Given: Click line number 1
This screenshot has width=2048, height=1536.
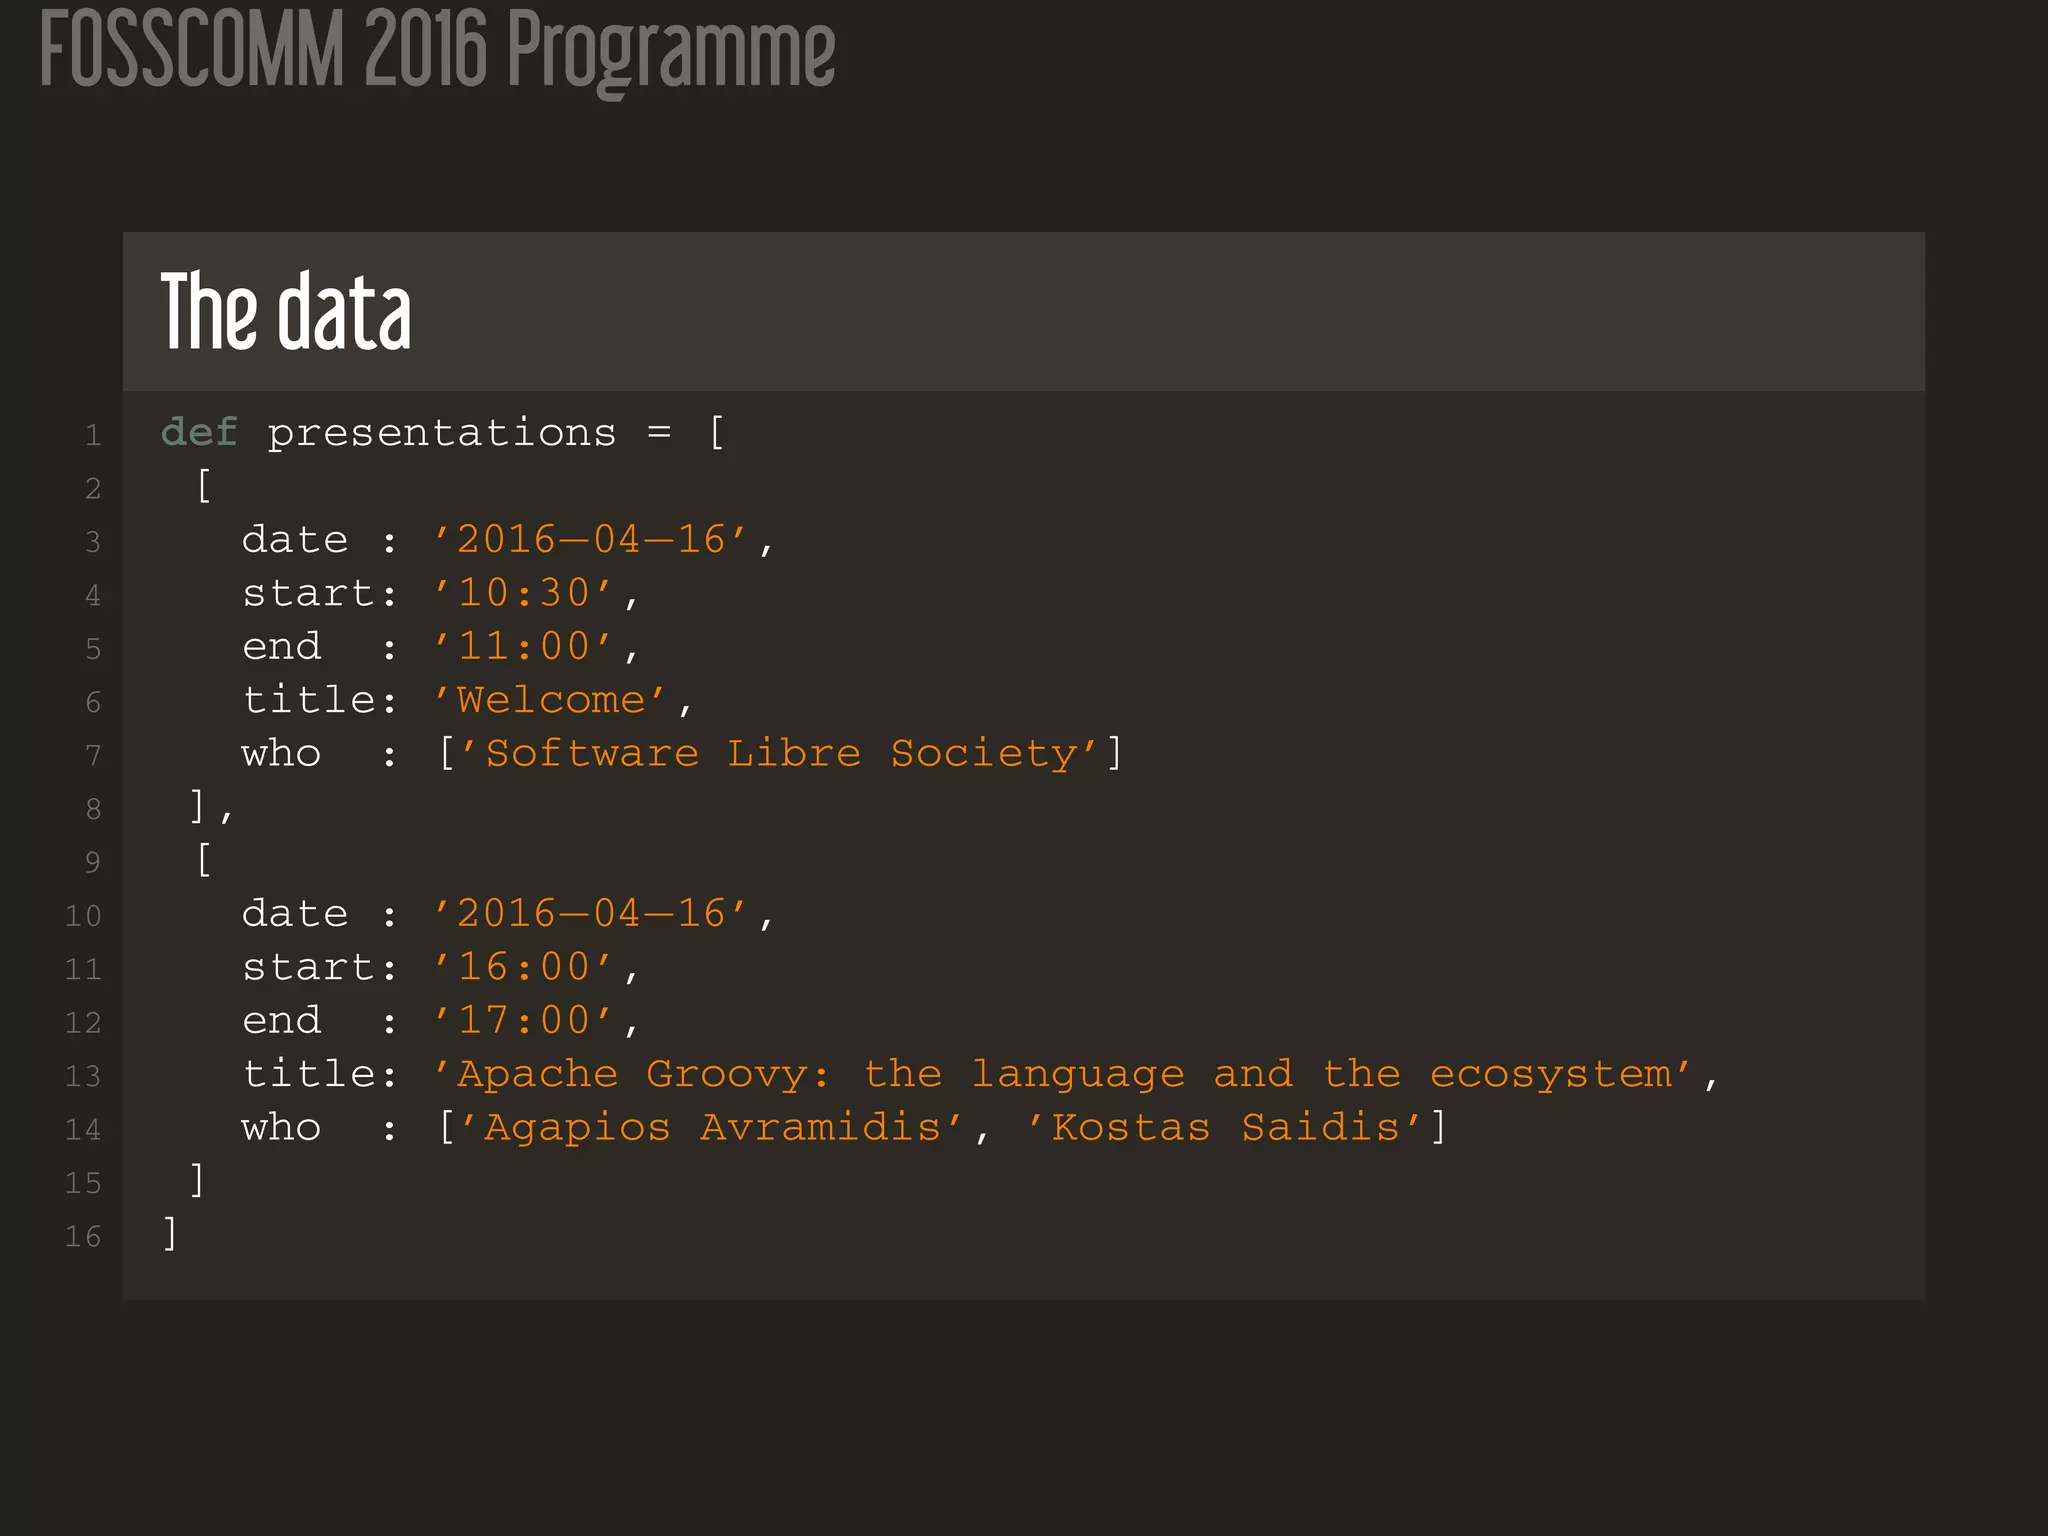Looking at the screenshot, I should [93, 435].
